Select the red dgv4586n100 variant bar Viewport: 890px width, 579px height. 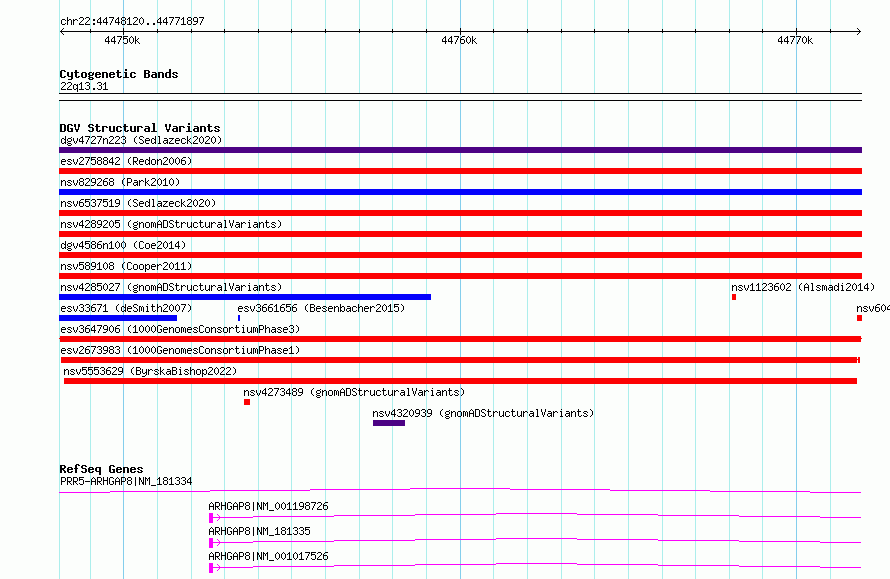click(x=460, y=255)
